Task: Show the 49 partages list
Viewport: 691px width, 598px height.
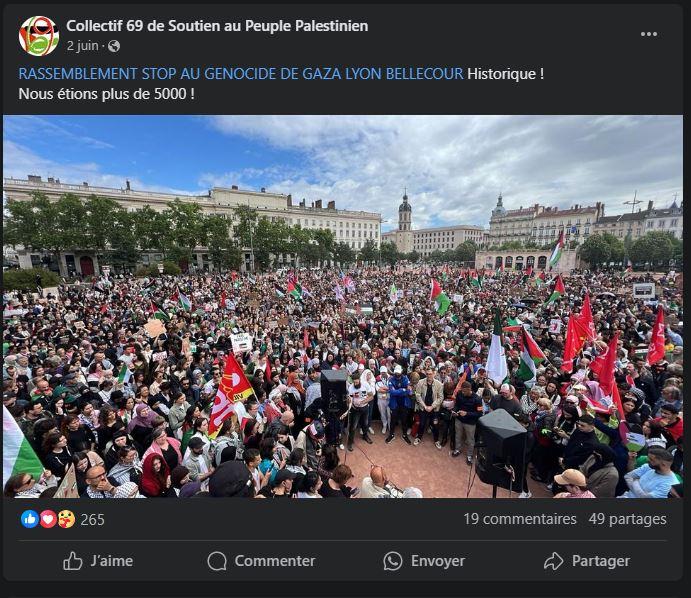Action: click(628, 519)
